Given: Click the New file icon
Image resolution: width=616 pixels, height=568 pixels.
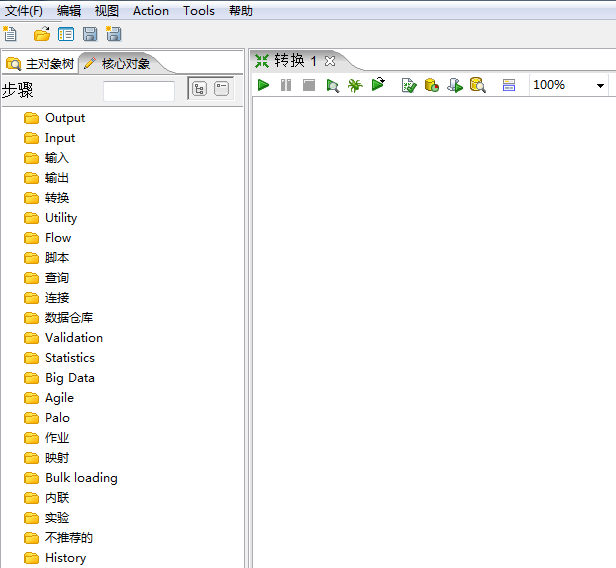Looking at the screenshot, I should pyautogui.click(x=10, y=34).
